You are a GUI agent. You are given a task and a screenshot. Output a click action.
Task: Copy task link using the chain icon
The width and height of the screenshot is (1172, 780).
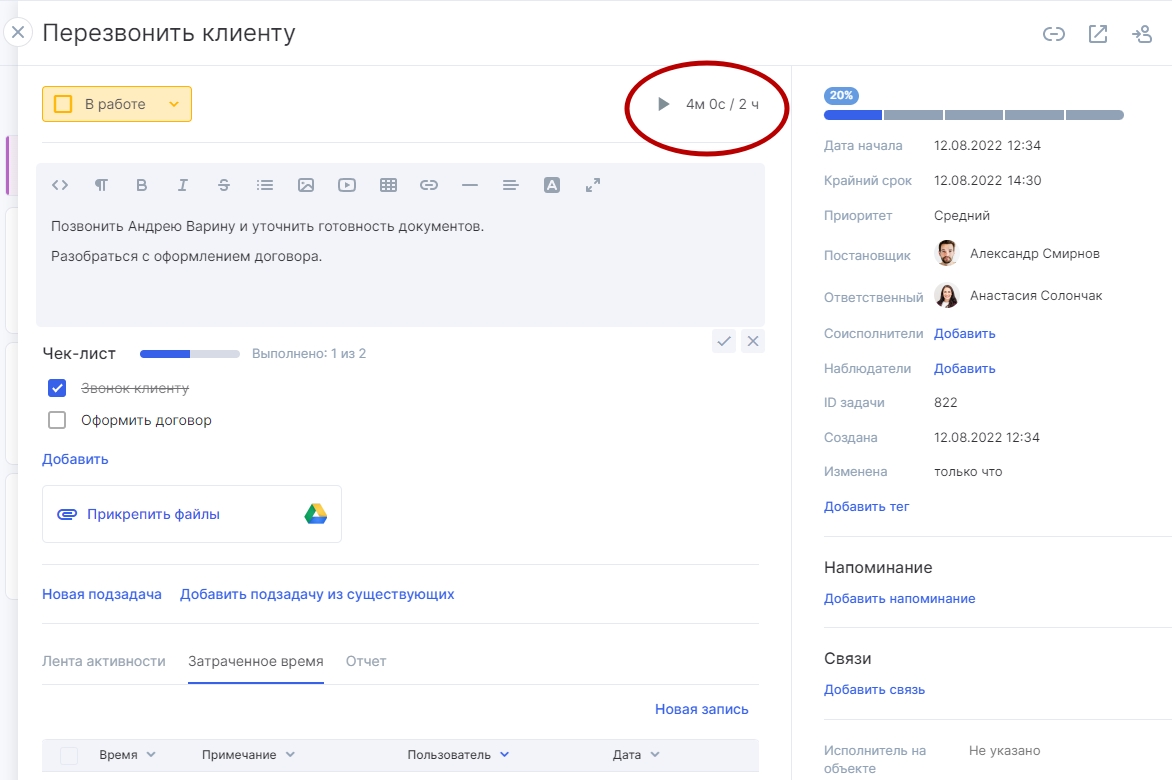[x=1053, y=34]
